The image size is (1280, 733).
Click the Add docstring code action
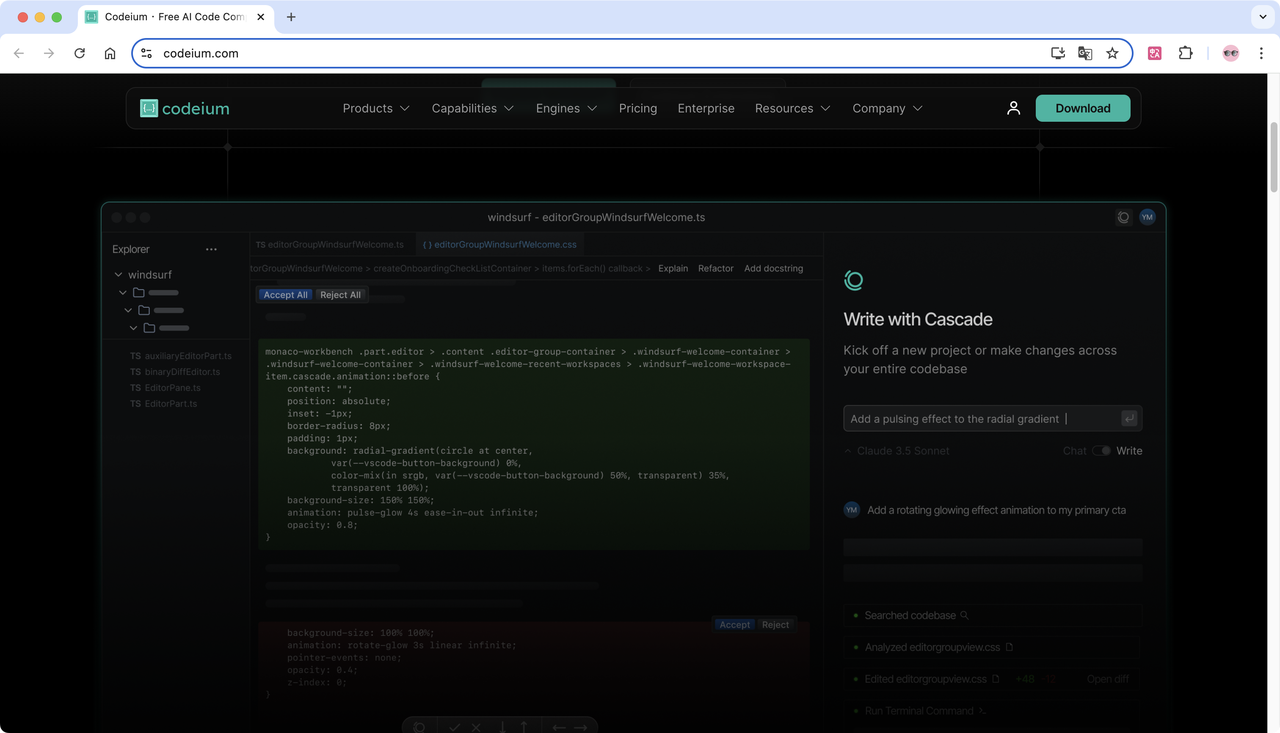click(774, 269)
